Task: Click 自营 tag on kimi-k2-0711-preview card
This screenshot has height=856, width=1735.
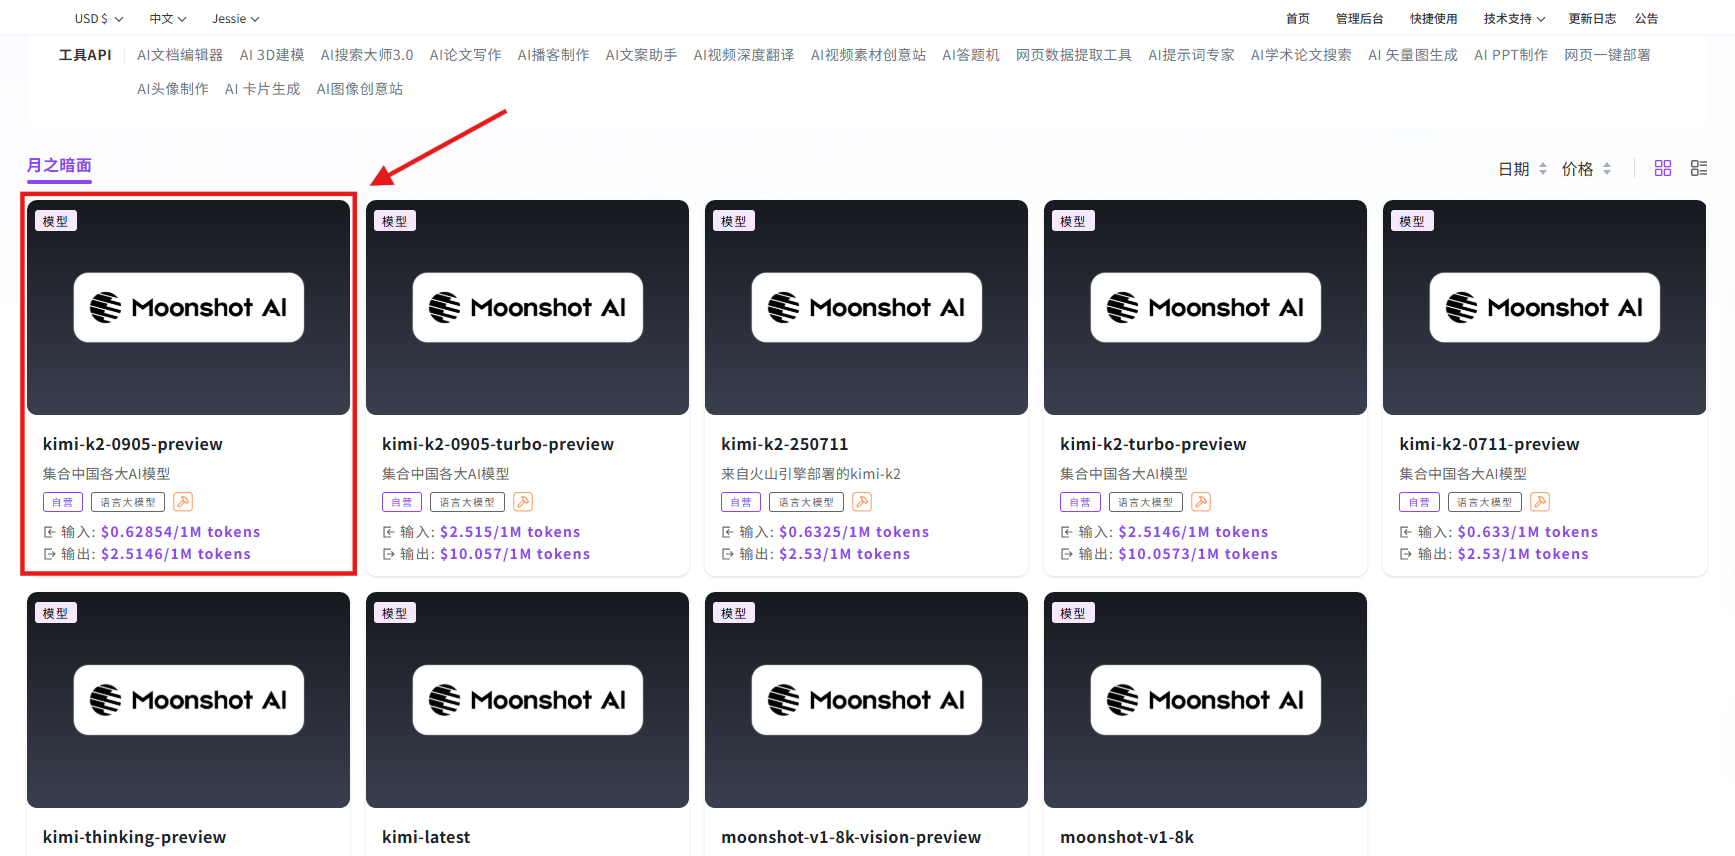Action: coord(1419,502)
